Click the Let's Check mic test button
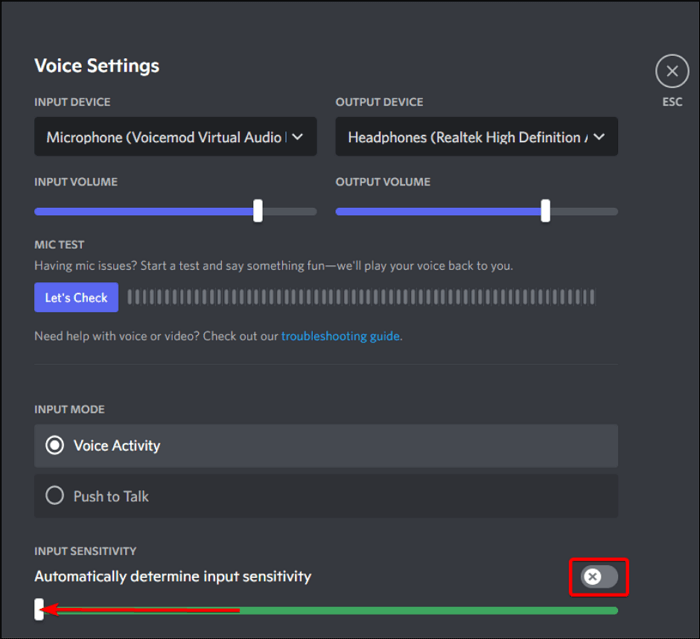The image size is (700, 639). coord(76,297)
